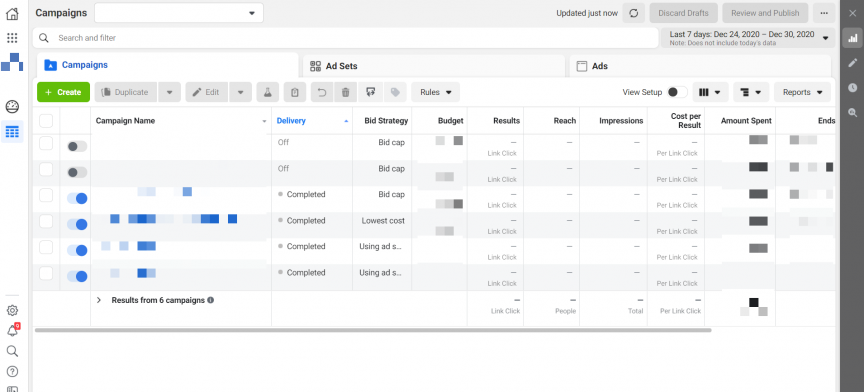Disable the Completed Bid cap campaign toggle
Viewport: 864px width, 392px height.
(x=77, y=198)
